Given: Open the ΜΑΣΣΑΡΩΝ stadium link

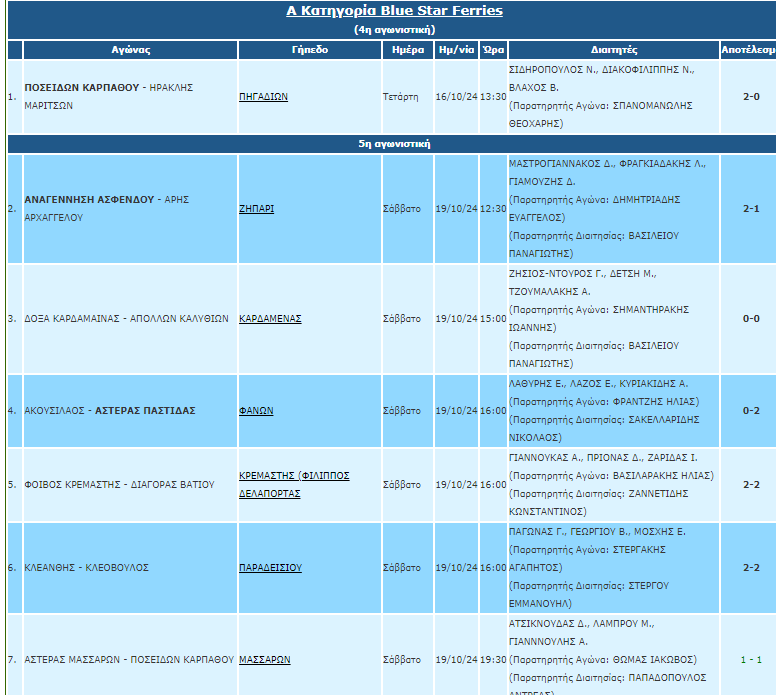Looking at the screenshot, I should (x=265, y=659).
